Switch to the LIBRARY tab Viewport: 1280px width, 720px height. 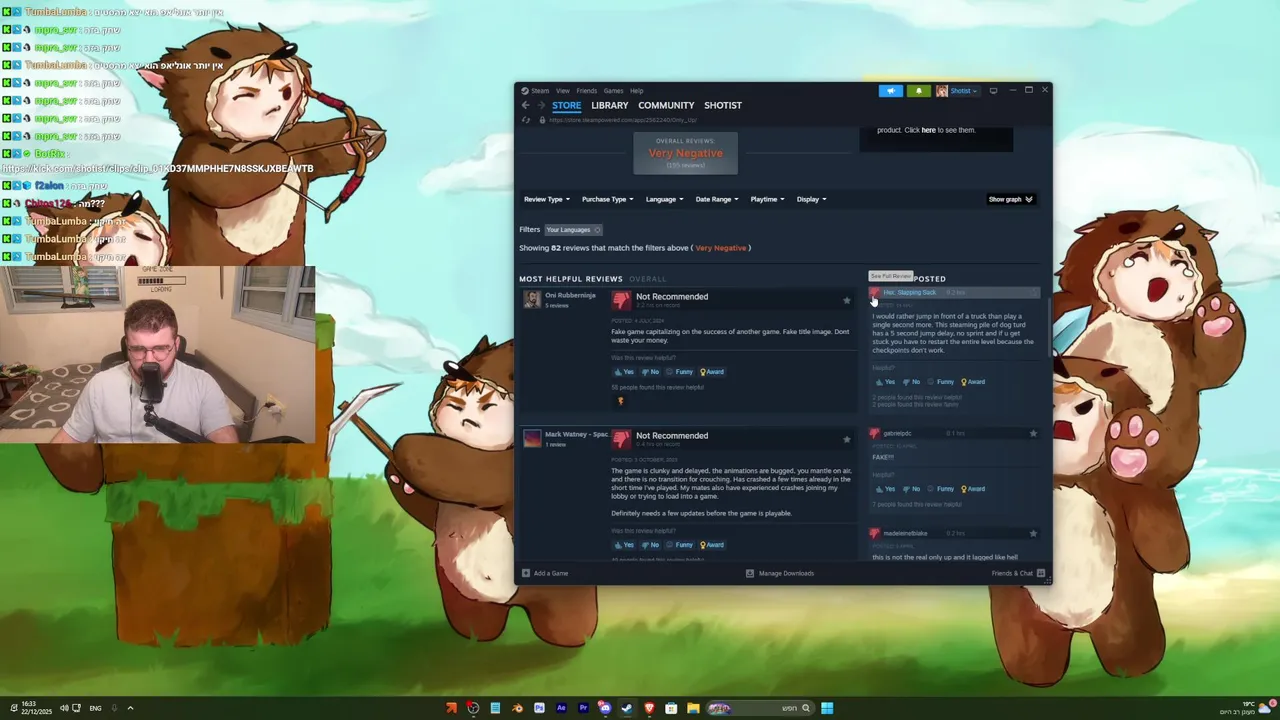[x=610, y=105]
